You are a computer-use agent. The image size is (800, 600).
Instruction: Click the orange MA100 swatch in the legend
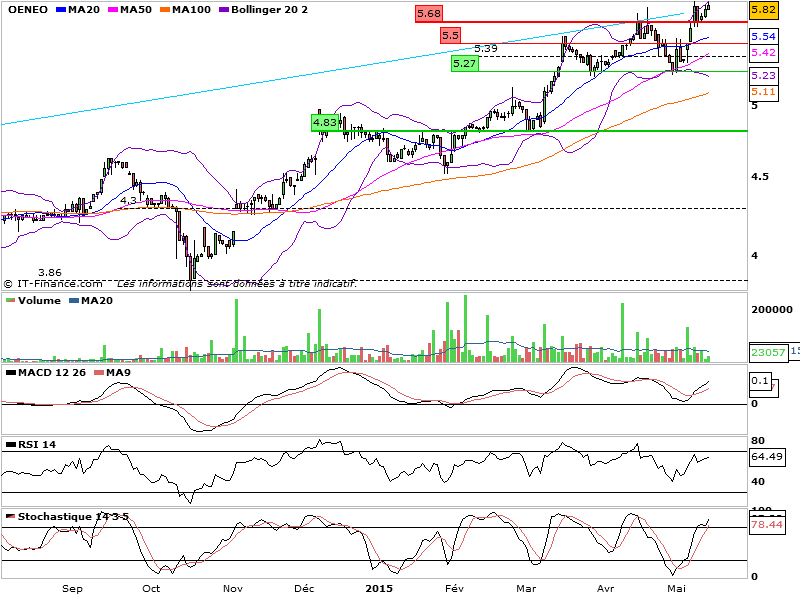[x=165, y=10]
